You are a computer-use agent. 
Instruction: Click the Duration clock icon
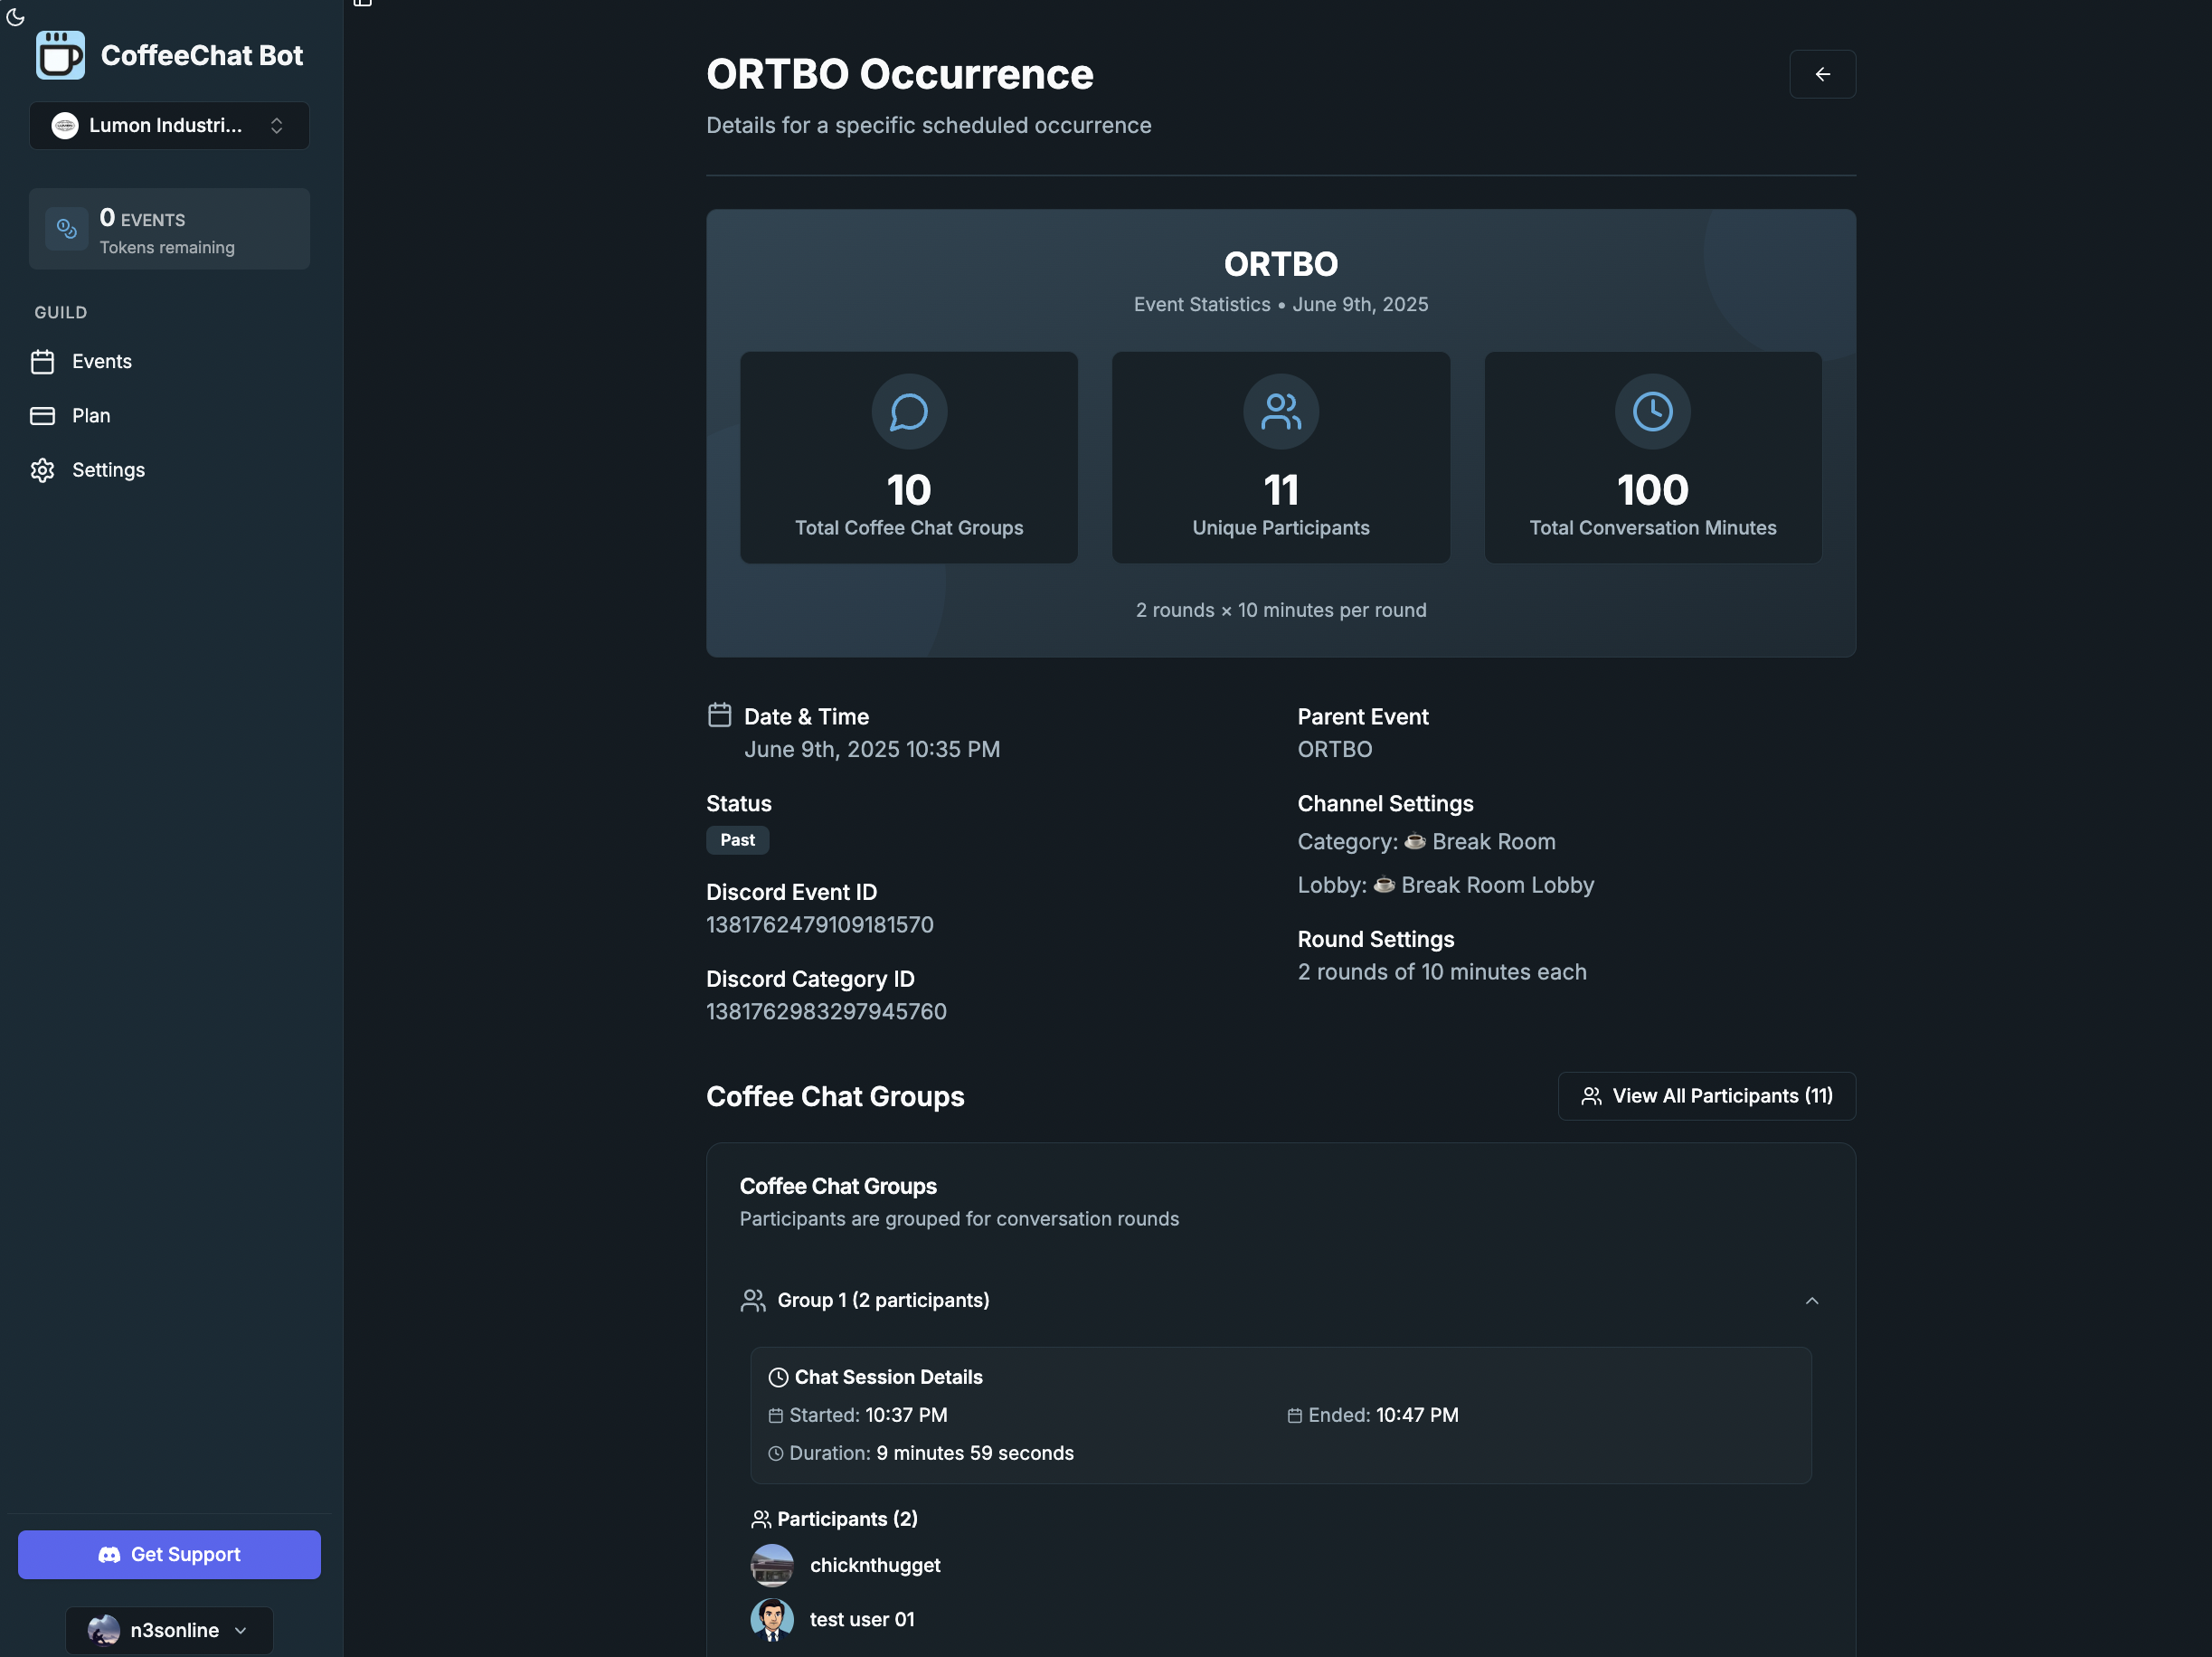pyautogui.click(x=775, y=1453)
